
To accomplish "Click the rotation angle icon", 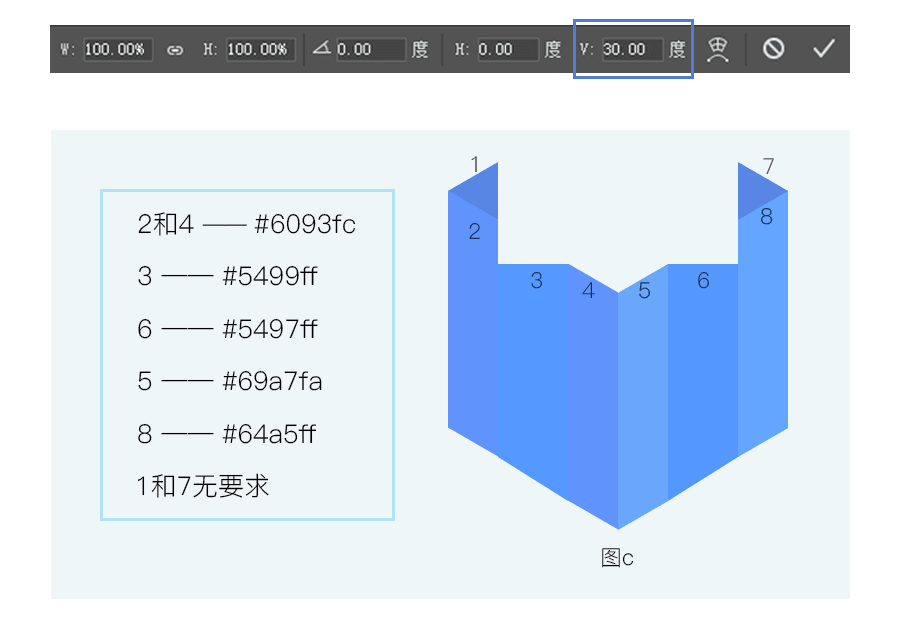I will click(321, 48).
